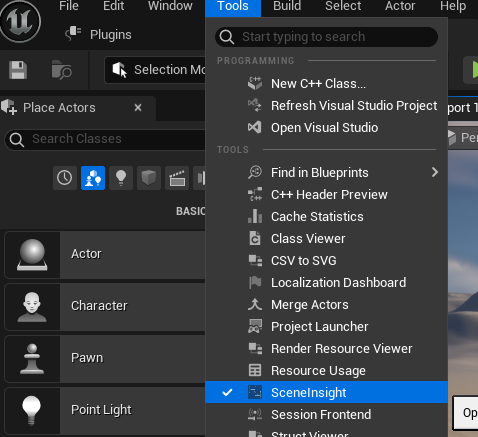
Task: Open the Build menu
Action: (x=287, y=6)
